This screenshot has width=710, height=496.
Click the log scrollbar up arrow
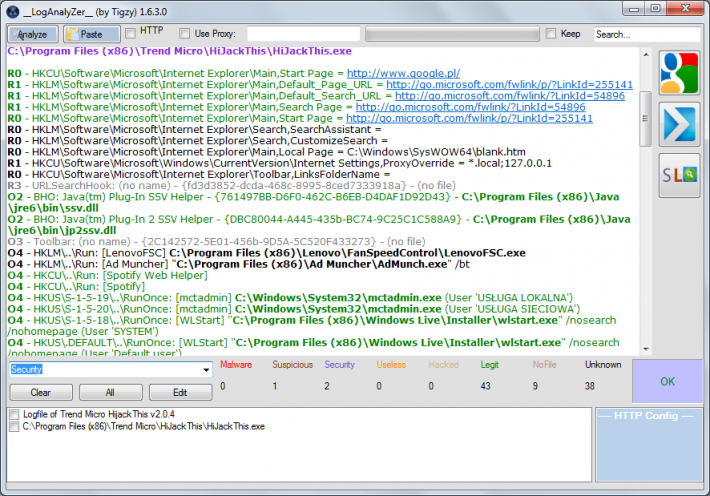point(646,55)
